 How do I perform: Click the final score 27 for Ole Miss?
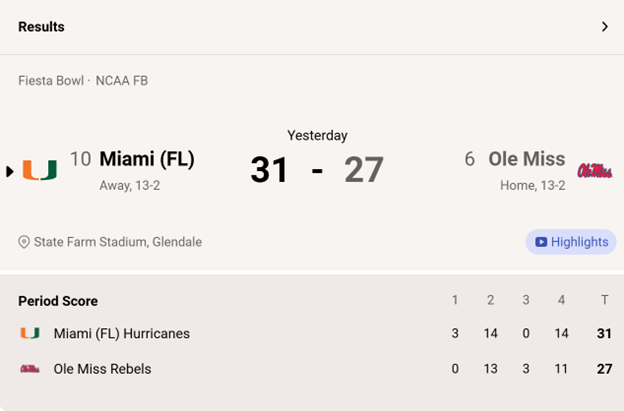tap(364, 170)
